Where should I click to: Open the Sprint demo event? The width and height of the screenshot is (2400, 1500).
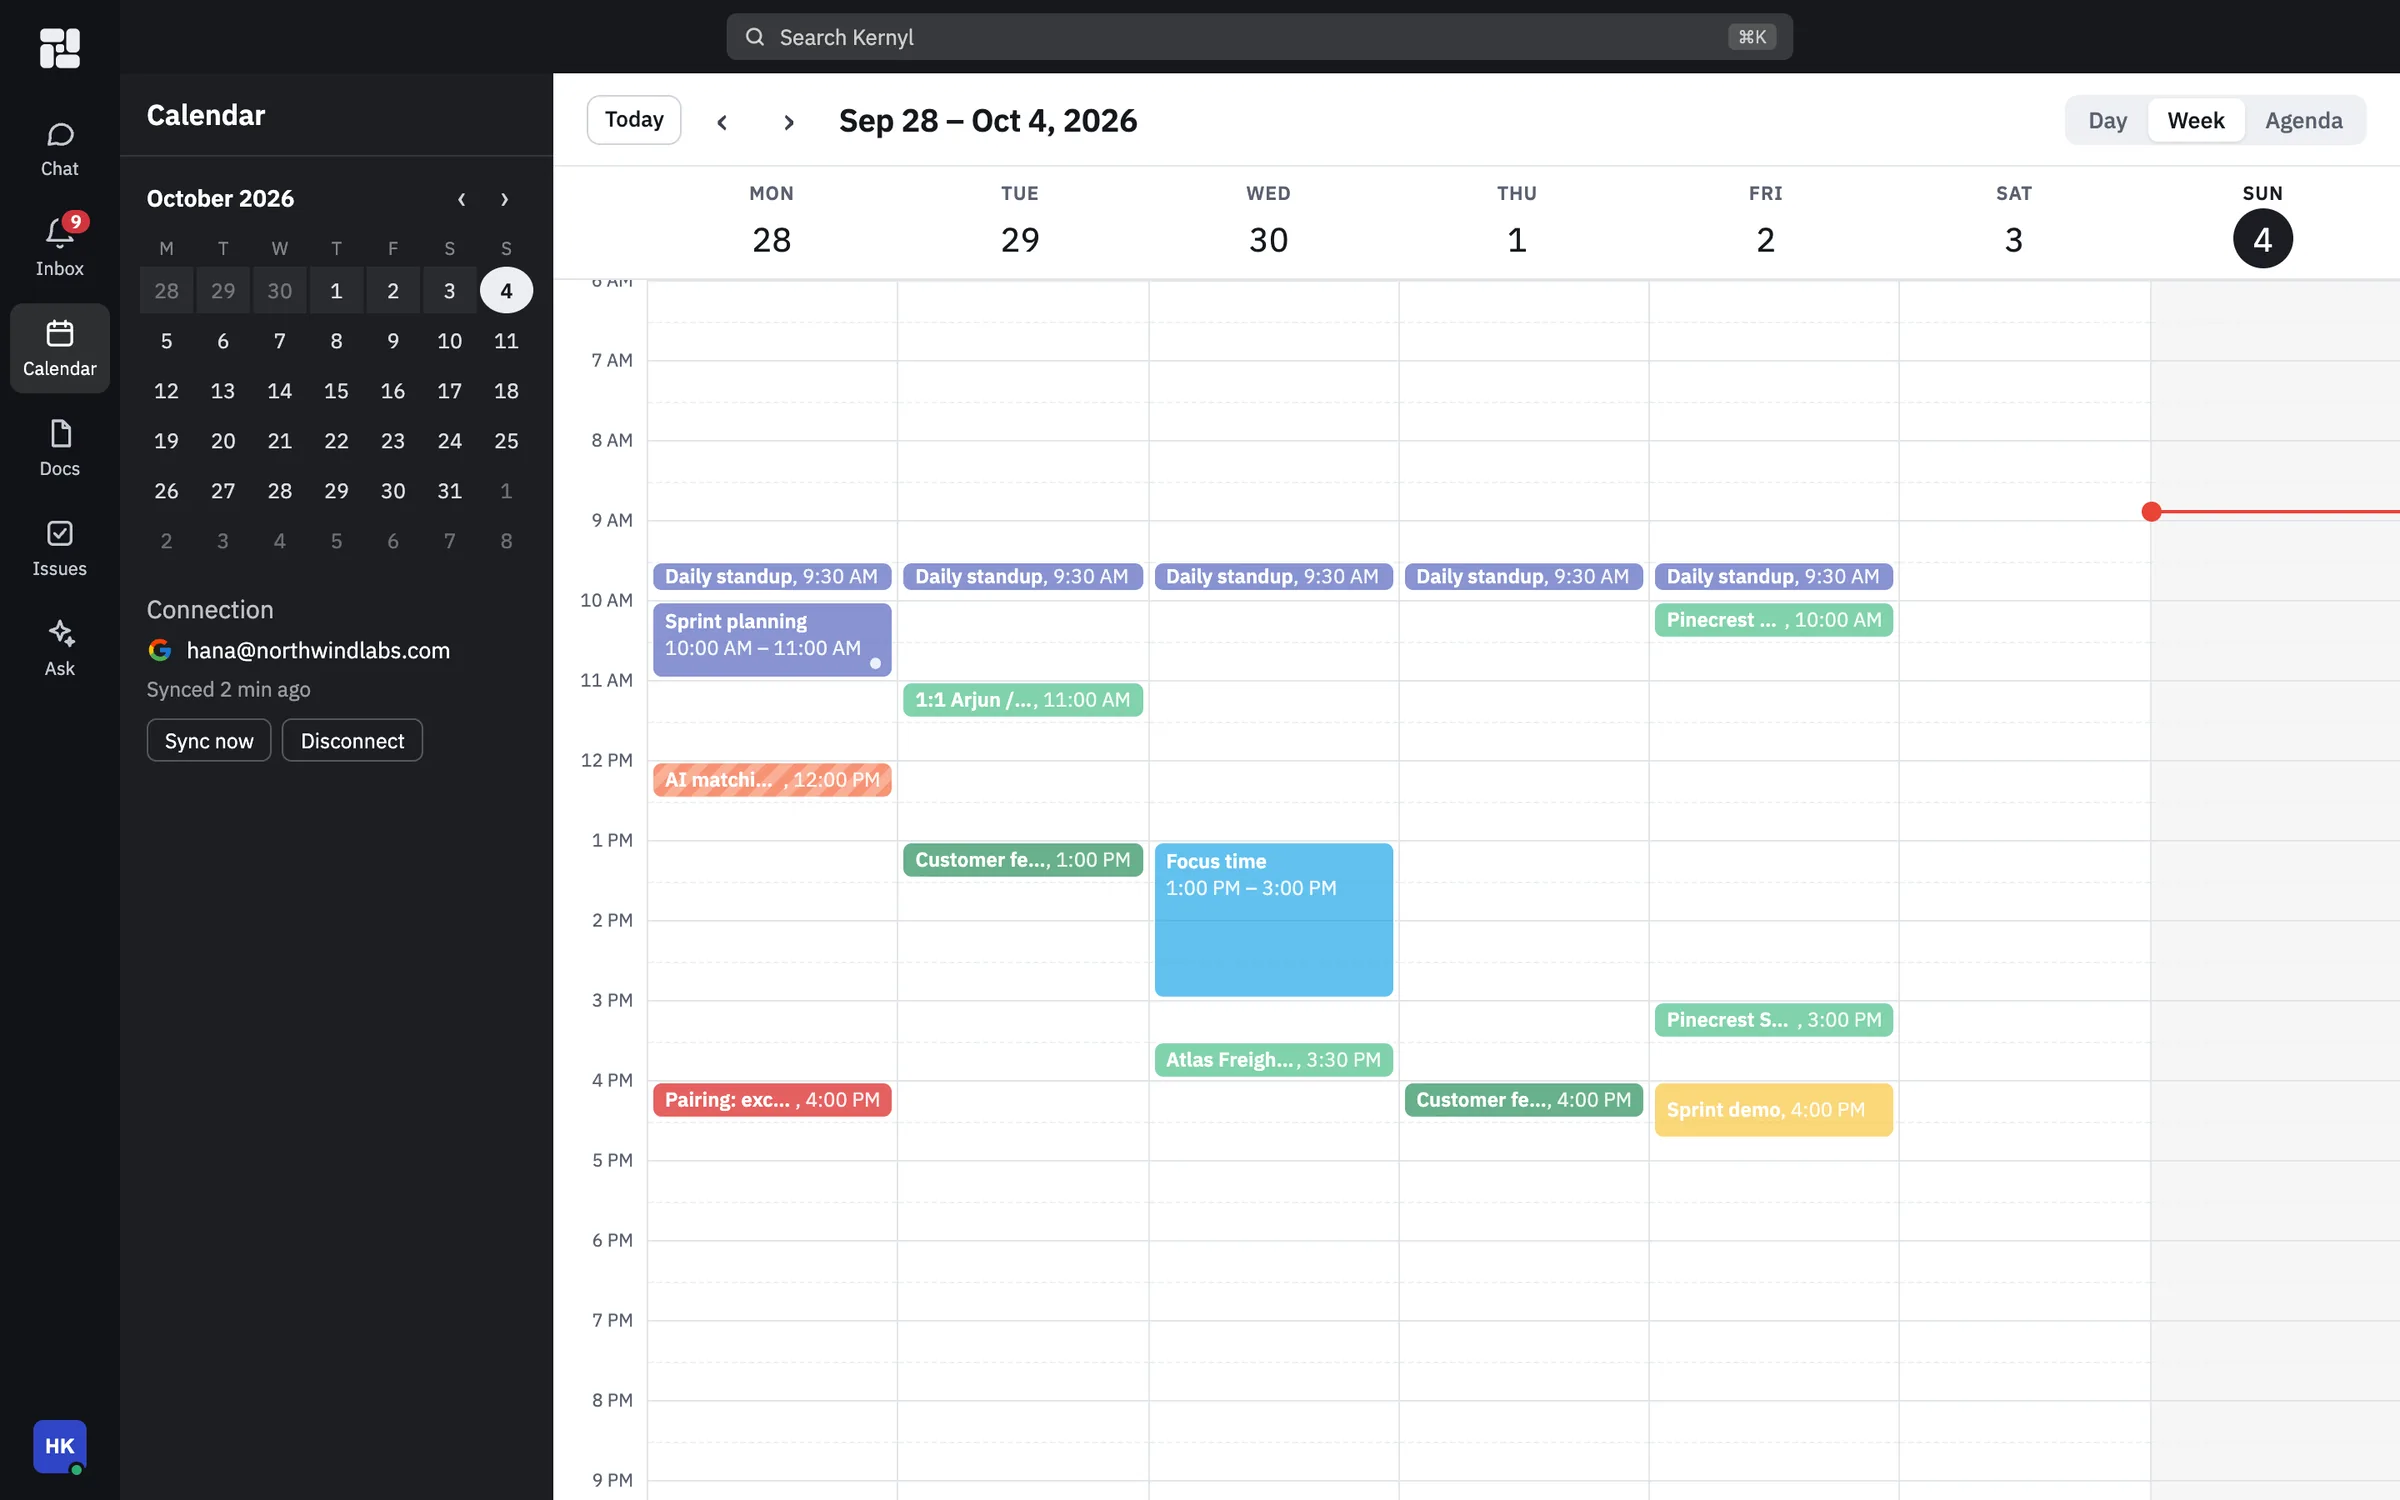[1773, 1110]
